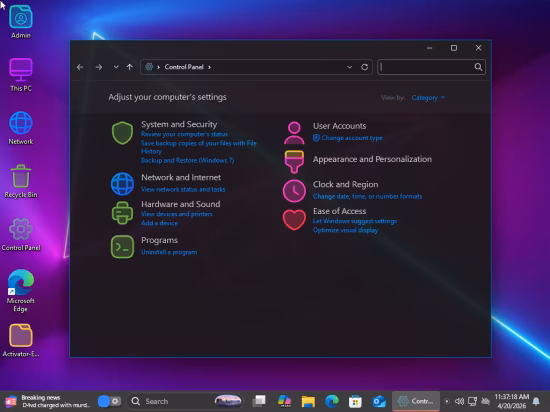Click the Hardware and Sound printer icon
The image size is (550, 412).
pos(122,213)
